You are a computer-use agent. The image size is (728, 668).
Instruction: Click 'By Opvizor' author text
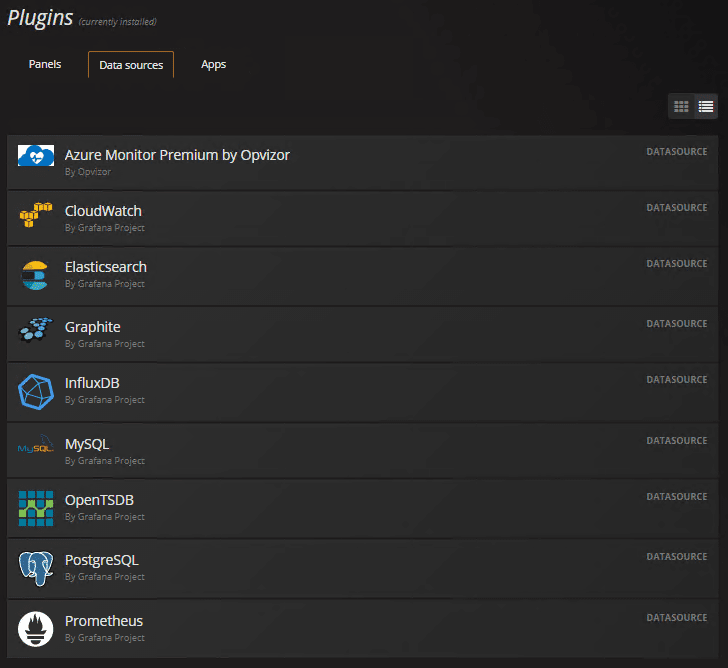[x=88, y=172]
